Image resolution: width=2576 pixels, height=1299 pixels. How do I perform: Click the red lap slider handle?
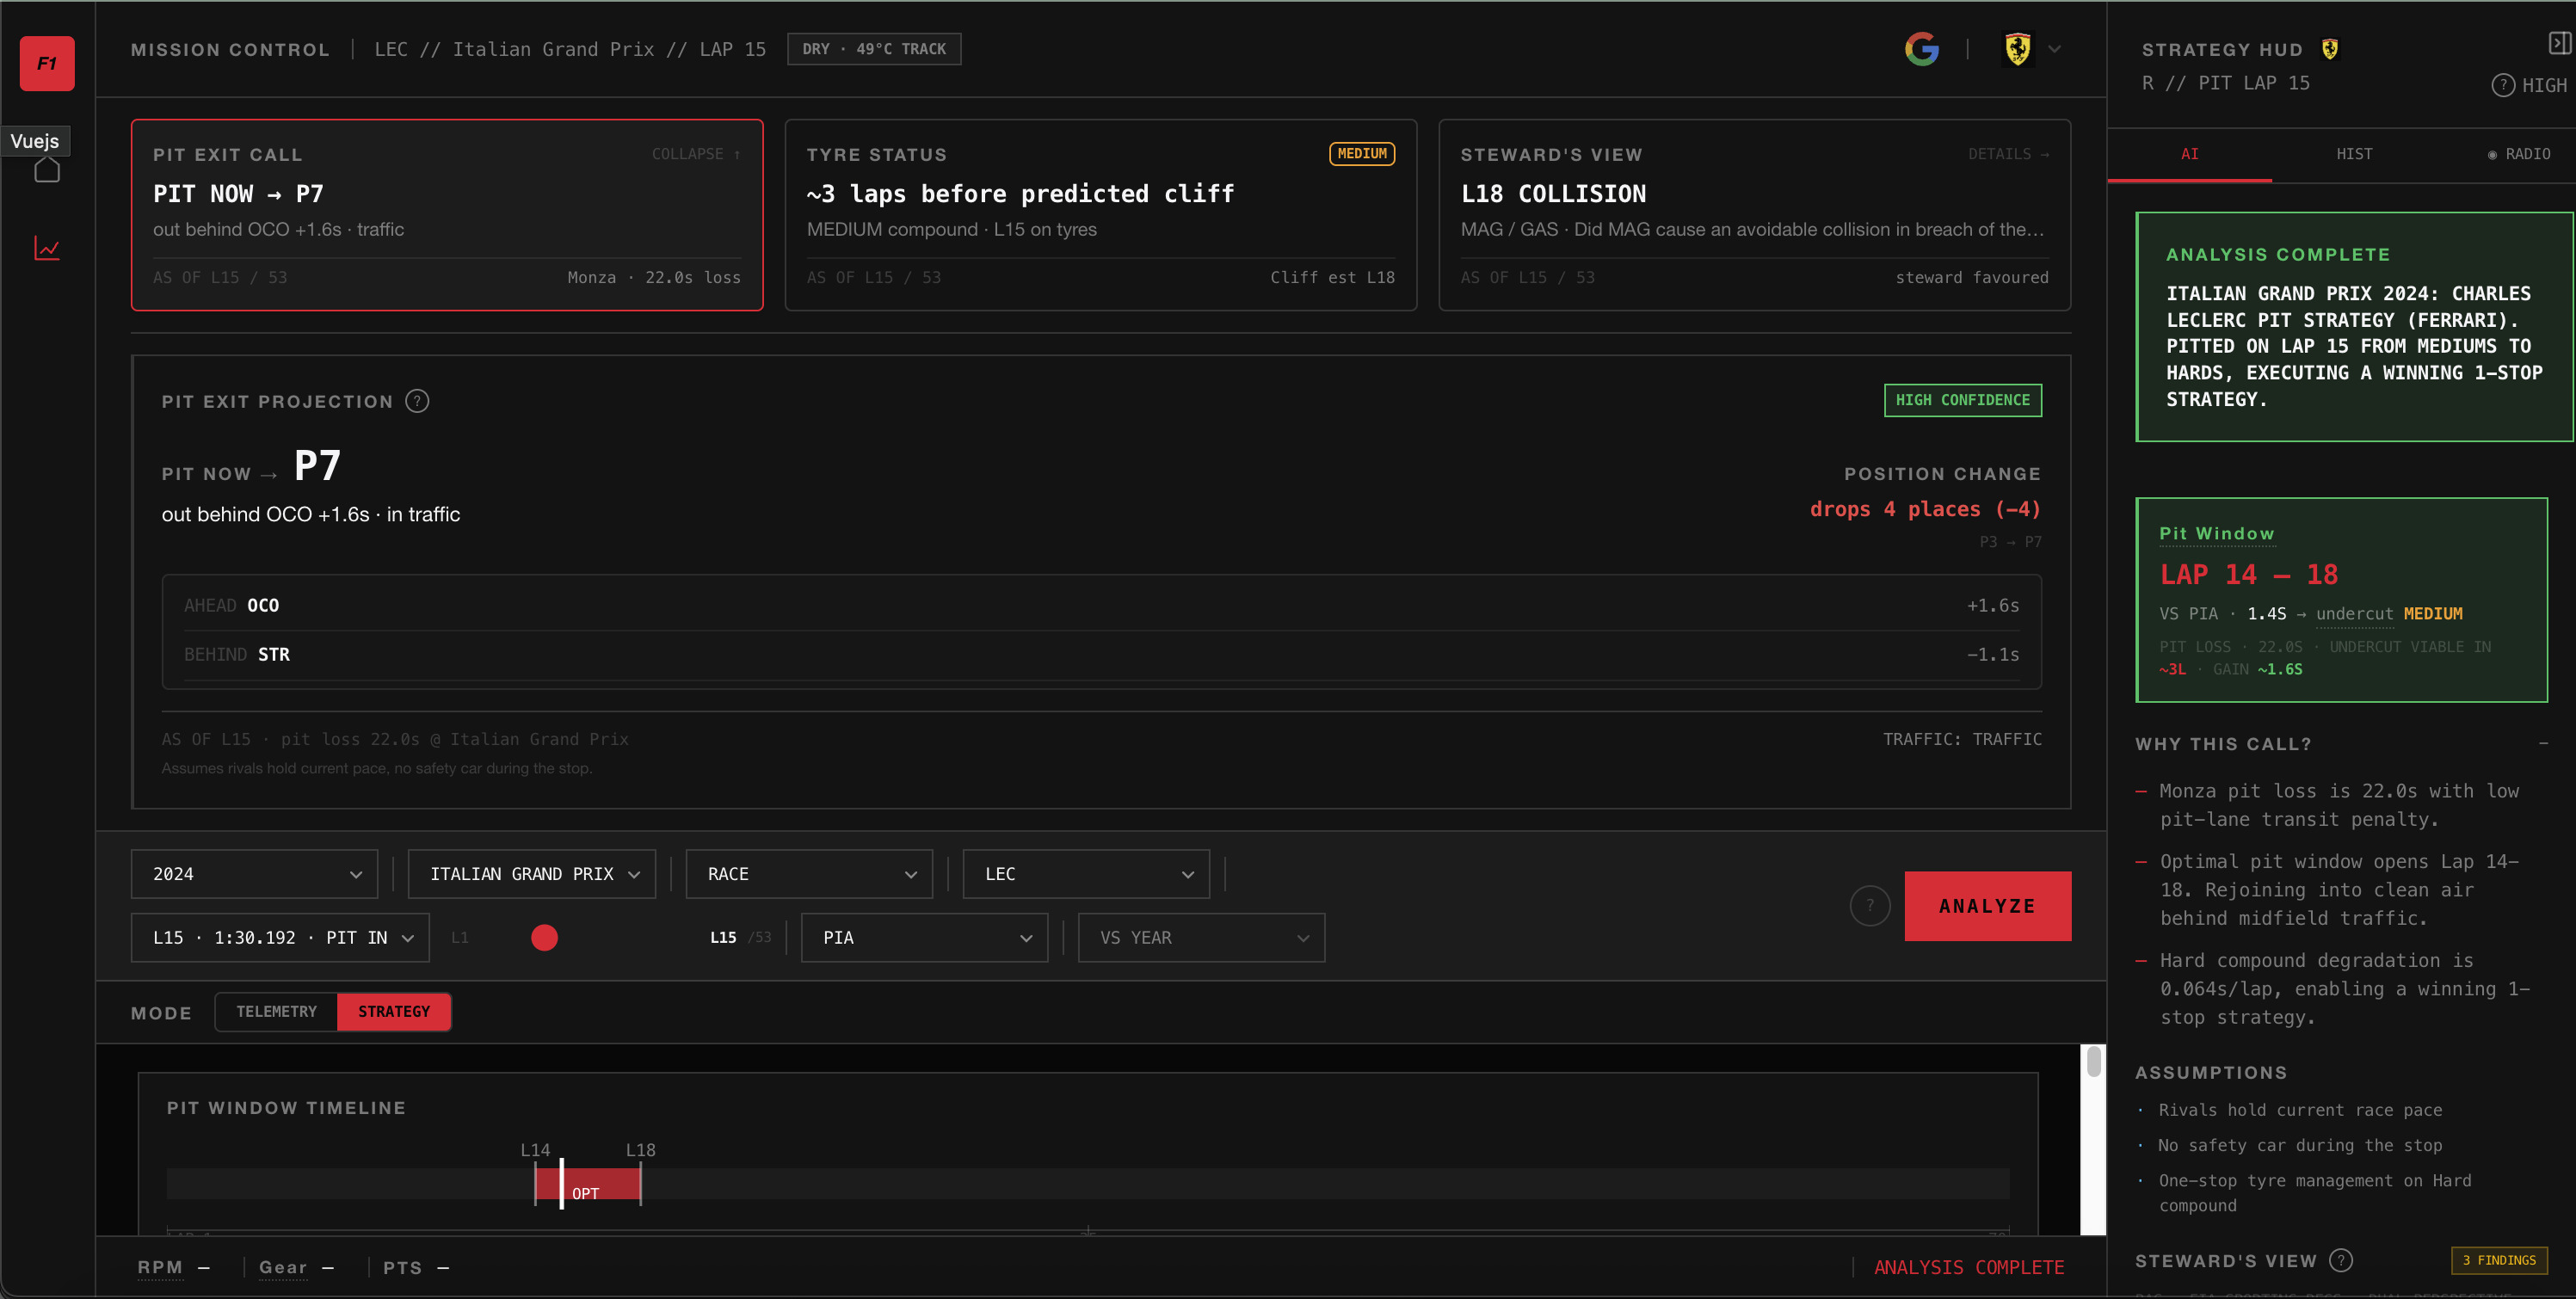pyautogui.click(x=544, y=938)
